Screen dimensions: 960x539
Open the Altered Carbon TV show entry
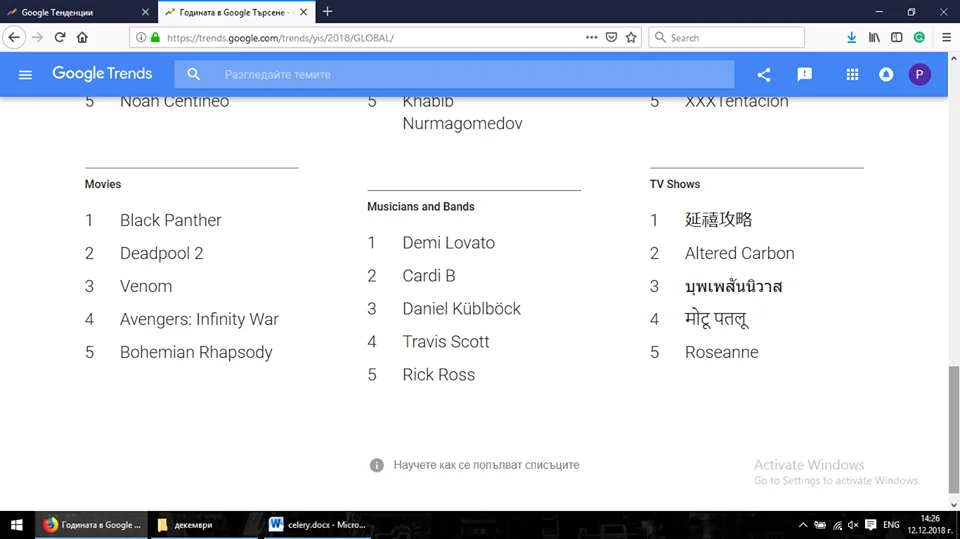click(x=740, y=253)
